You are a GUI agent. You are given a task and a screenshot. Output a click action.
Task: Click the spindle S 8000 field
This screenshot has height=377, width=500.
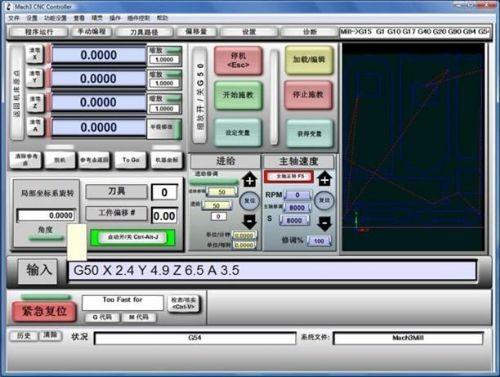click(x=295, y=220)
